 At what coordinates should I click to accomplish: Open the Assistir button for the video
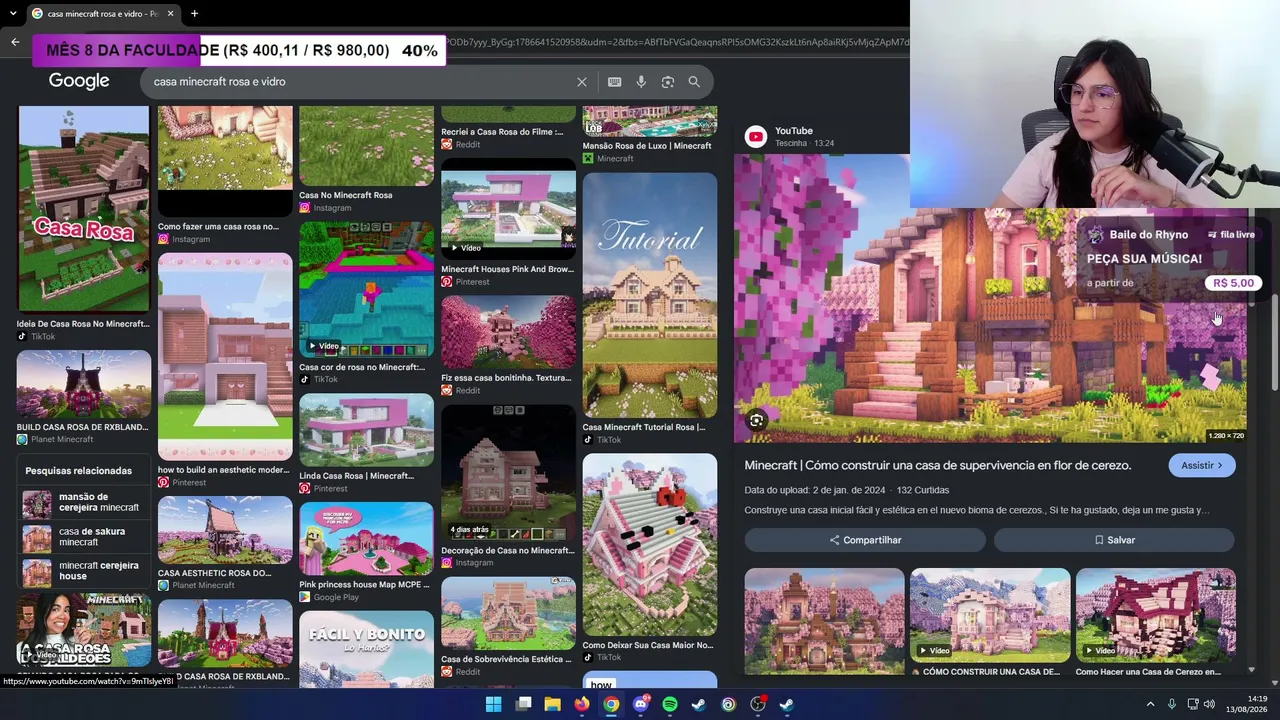click(x=1202, y=465)
